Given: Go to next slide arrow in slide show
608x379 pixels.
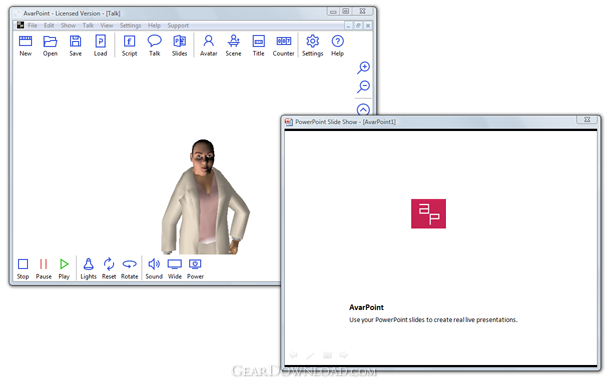Looking at the screenshot, I should tap(344, 355).
